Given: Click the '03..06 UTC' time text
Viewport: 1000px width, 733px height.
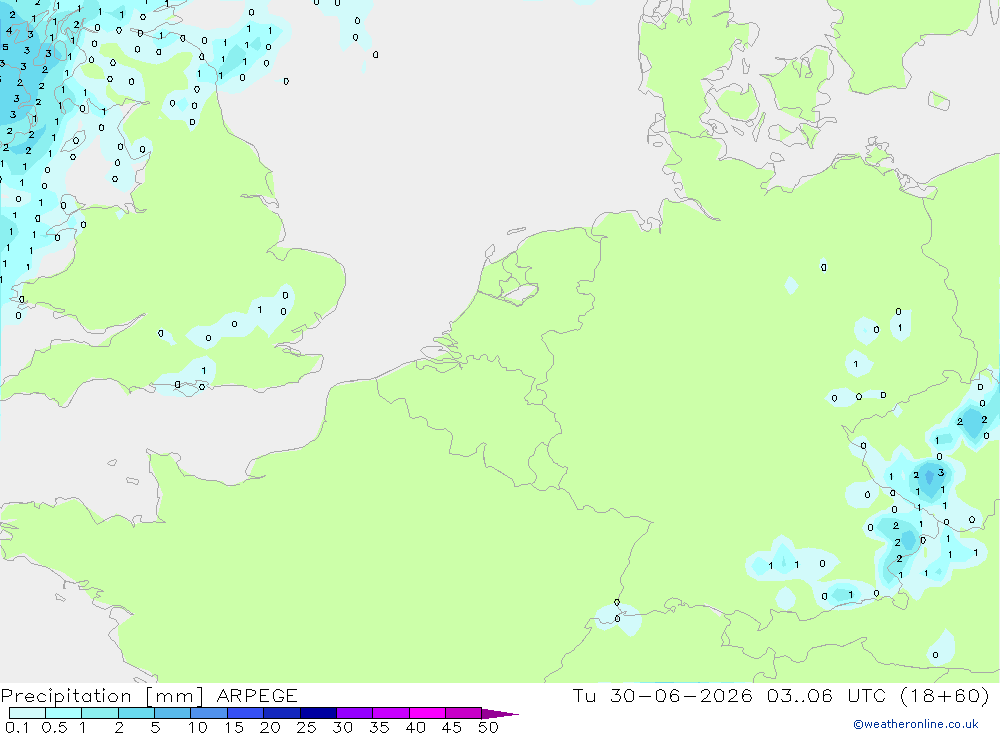Looking at the screenshot, I should point(827,696).
